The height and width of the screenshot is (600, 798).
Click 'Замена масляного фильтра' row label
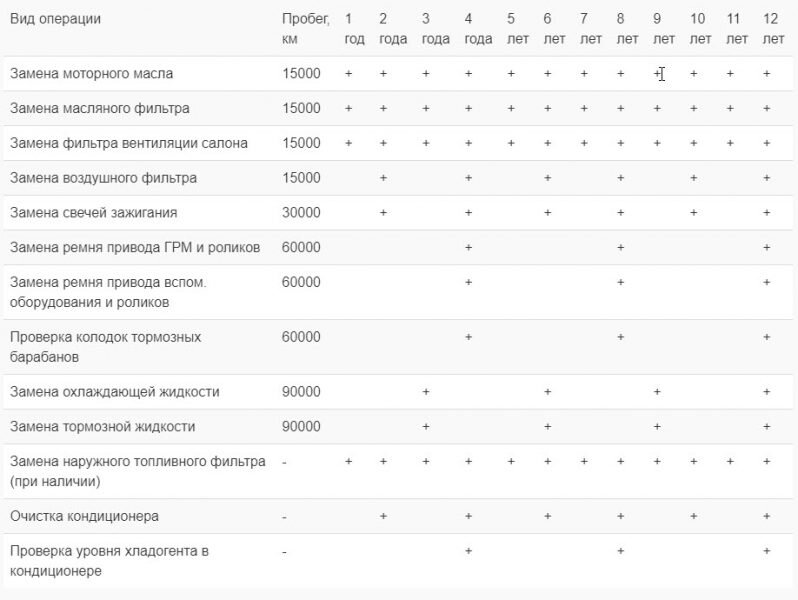[x=100, y=108]
